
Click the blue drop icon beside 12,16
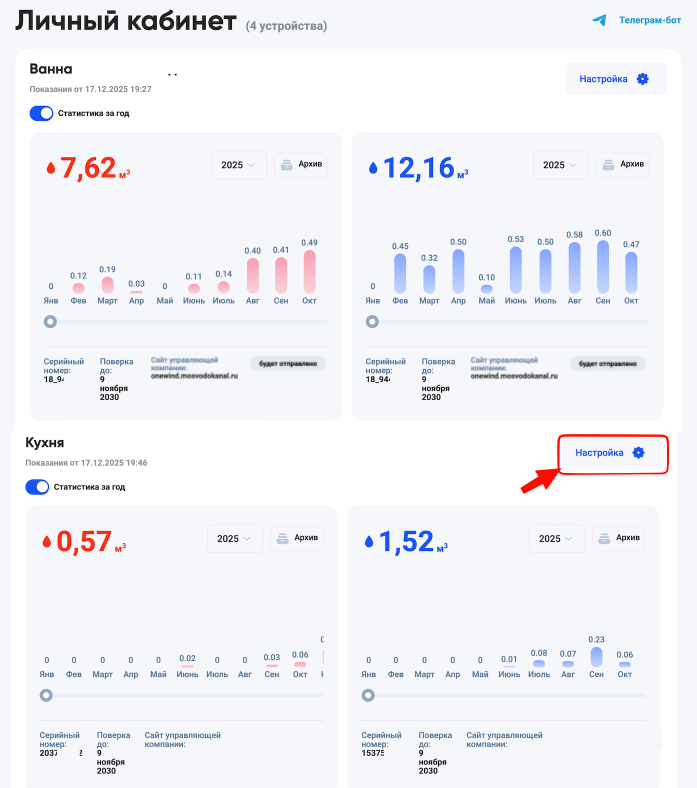click(x=373, y=168)
